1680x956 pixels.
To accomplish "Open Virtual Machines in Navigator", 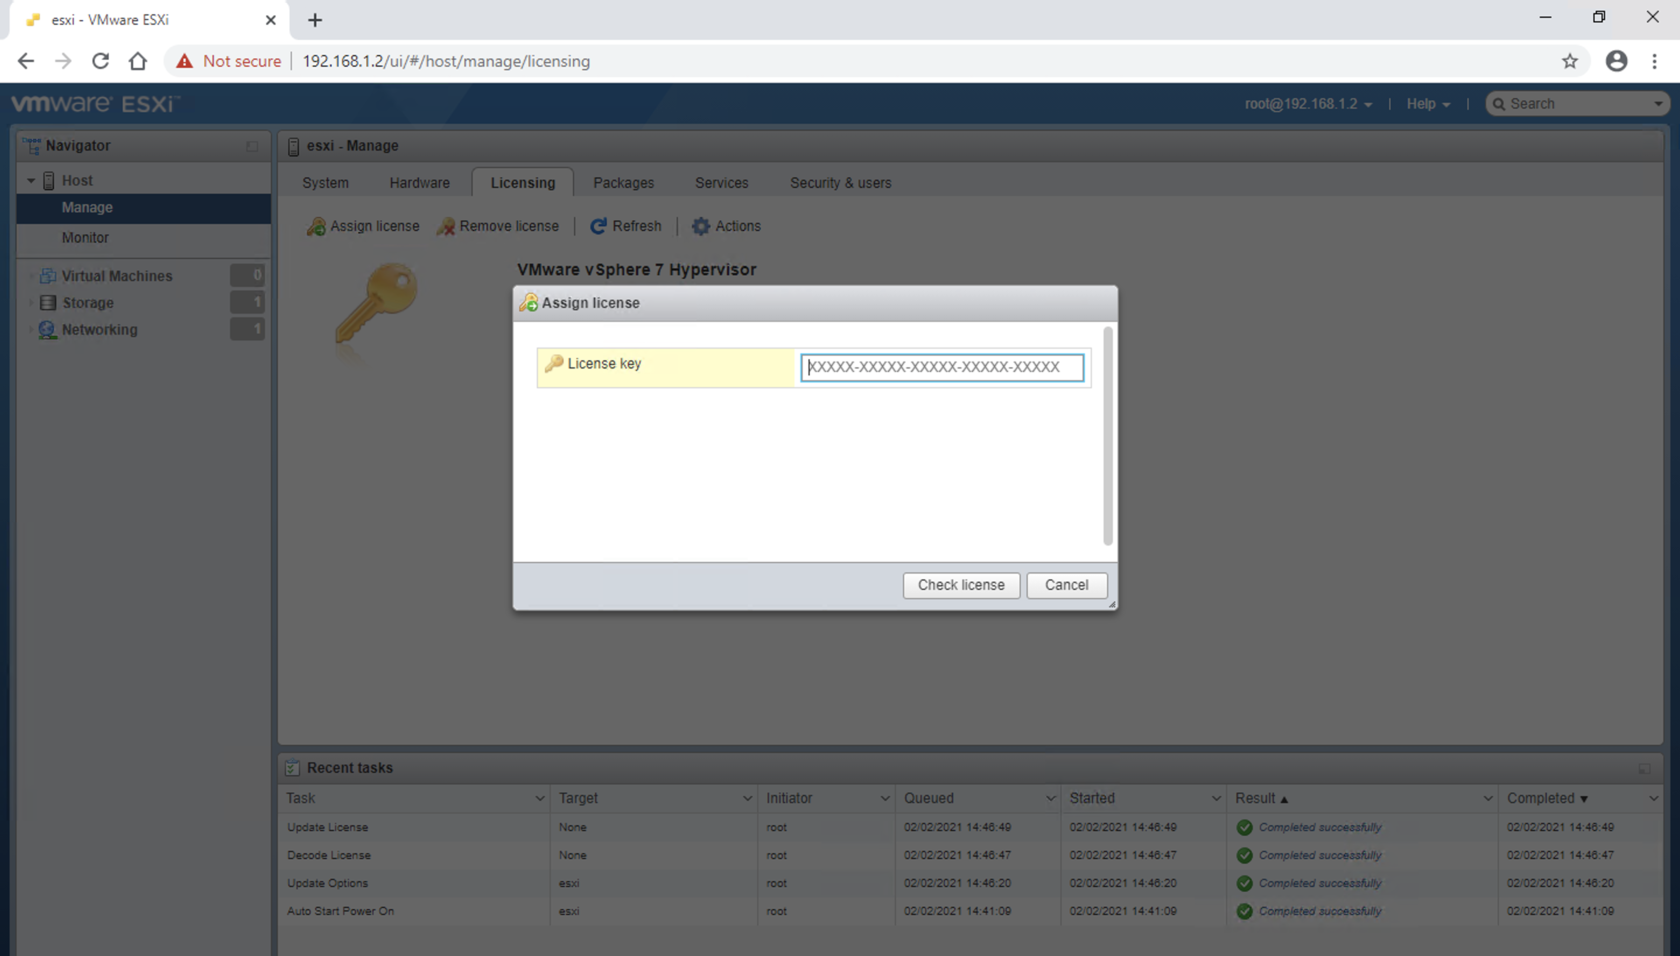I will coord(116,276).
